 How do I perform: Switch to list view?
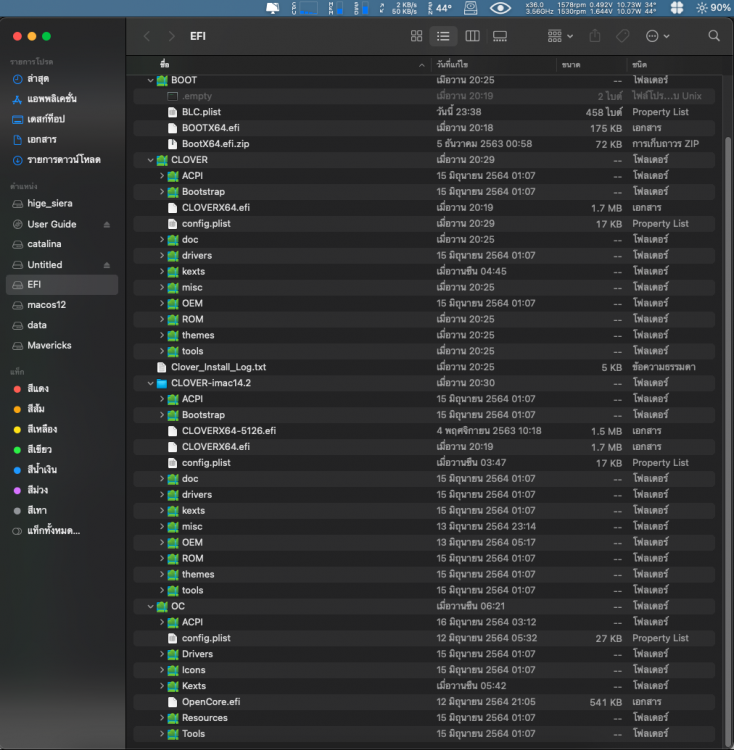pos(443,36)
